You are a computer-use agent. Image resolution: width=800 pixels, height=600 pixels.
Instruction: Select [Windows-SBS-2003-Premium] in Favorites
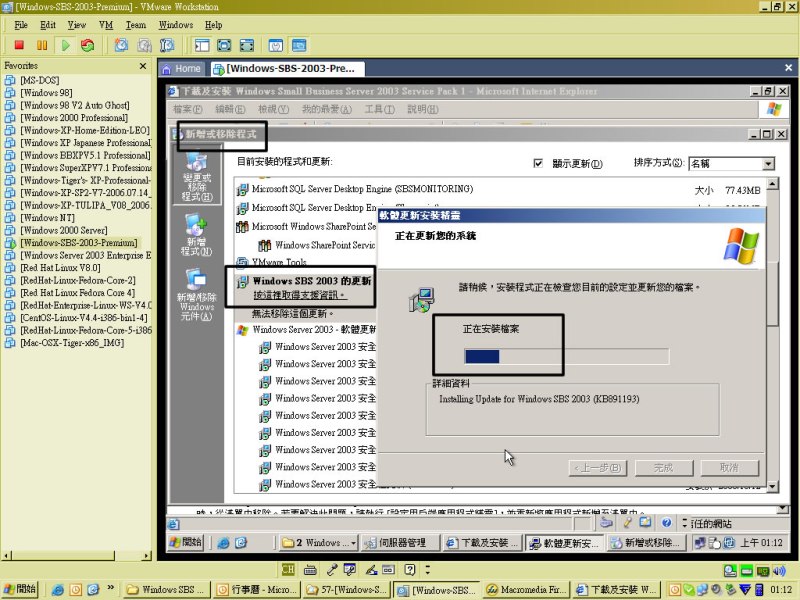pyautogui.click(x=79, y=243)
